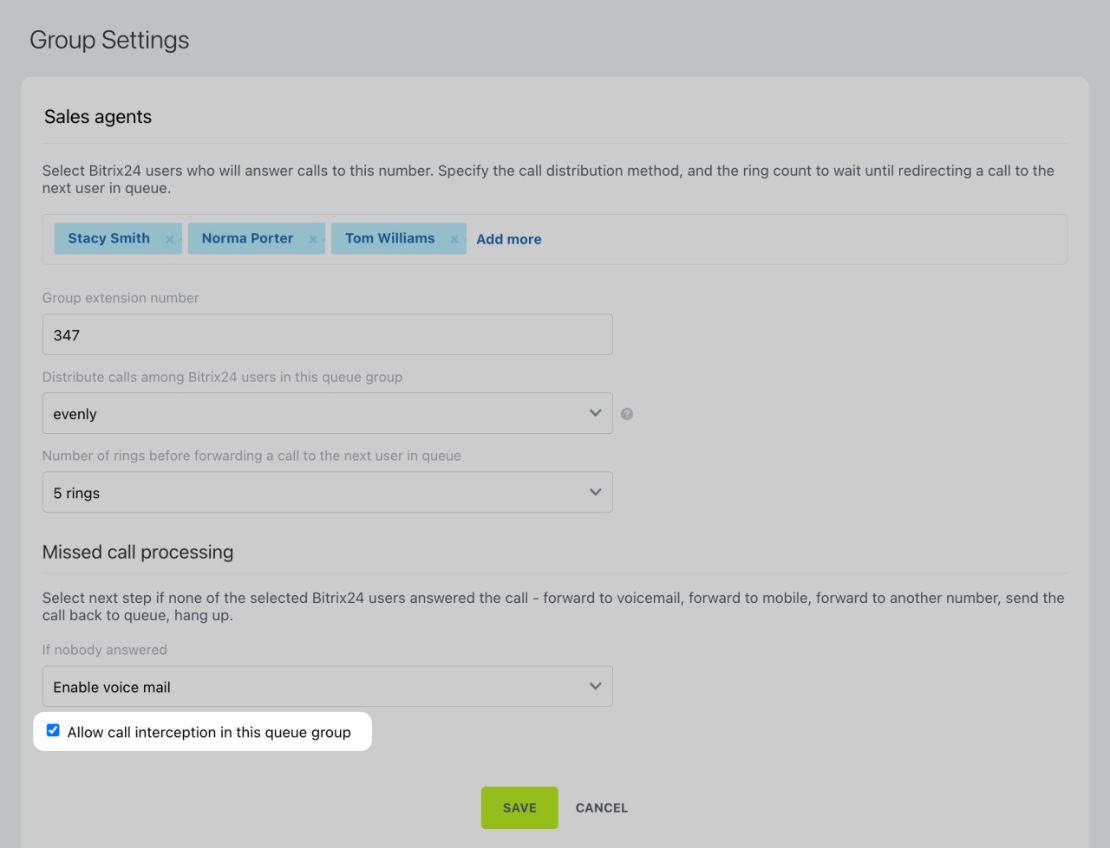Save the group settings

pyautogui.click(x=520, y=808)
